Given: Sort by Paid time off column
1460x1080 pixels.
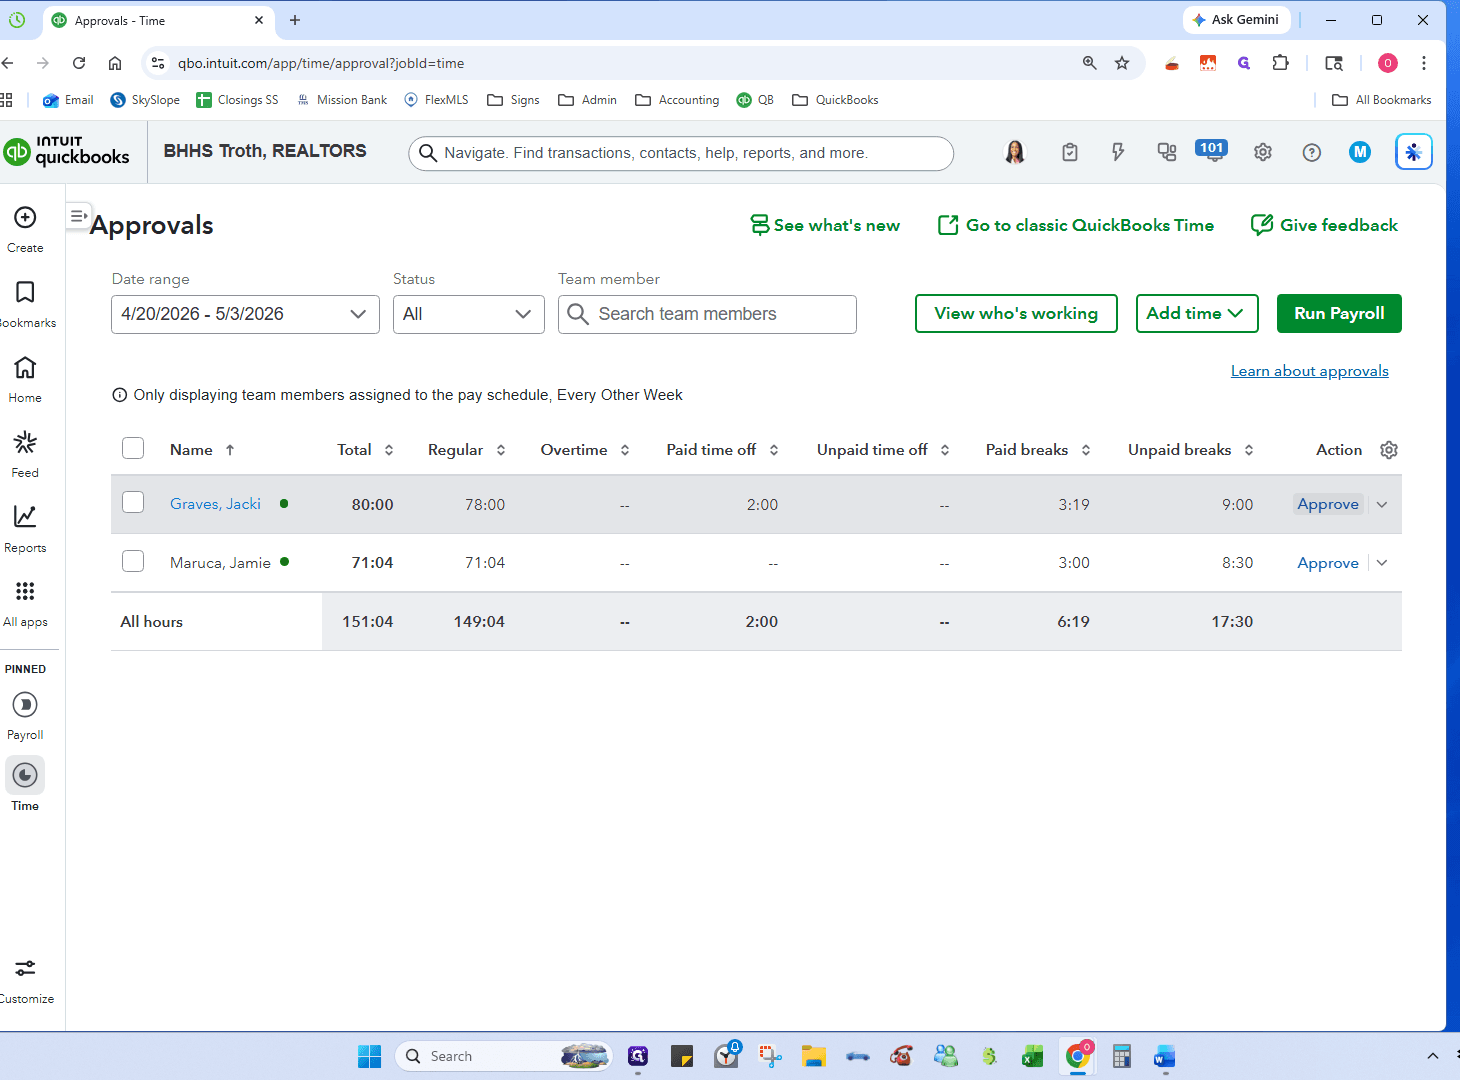Looking at the screenshot, I should 722,450.
